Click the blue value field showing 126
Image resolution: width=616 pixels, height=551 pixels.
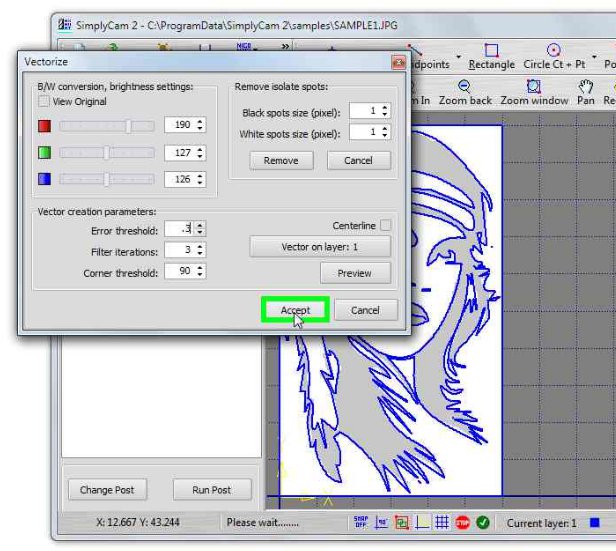coord(180,179)
